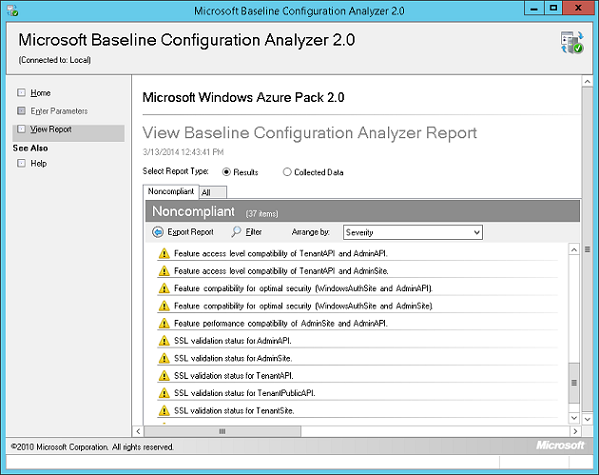
Task: Click the Filter magnifier icon
Action: [236, 232]
